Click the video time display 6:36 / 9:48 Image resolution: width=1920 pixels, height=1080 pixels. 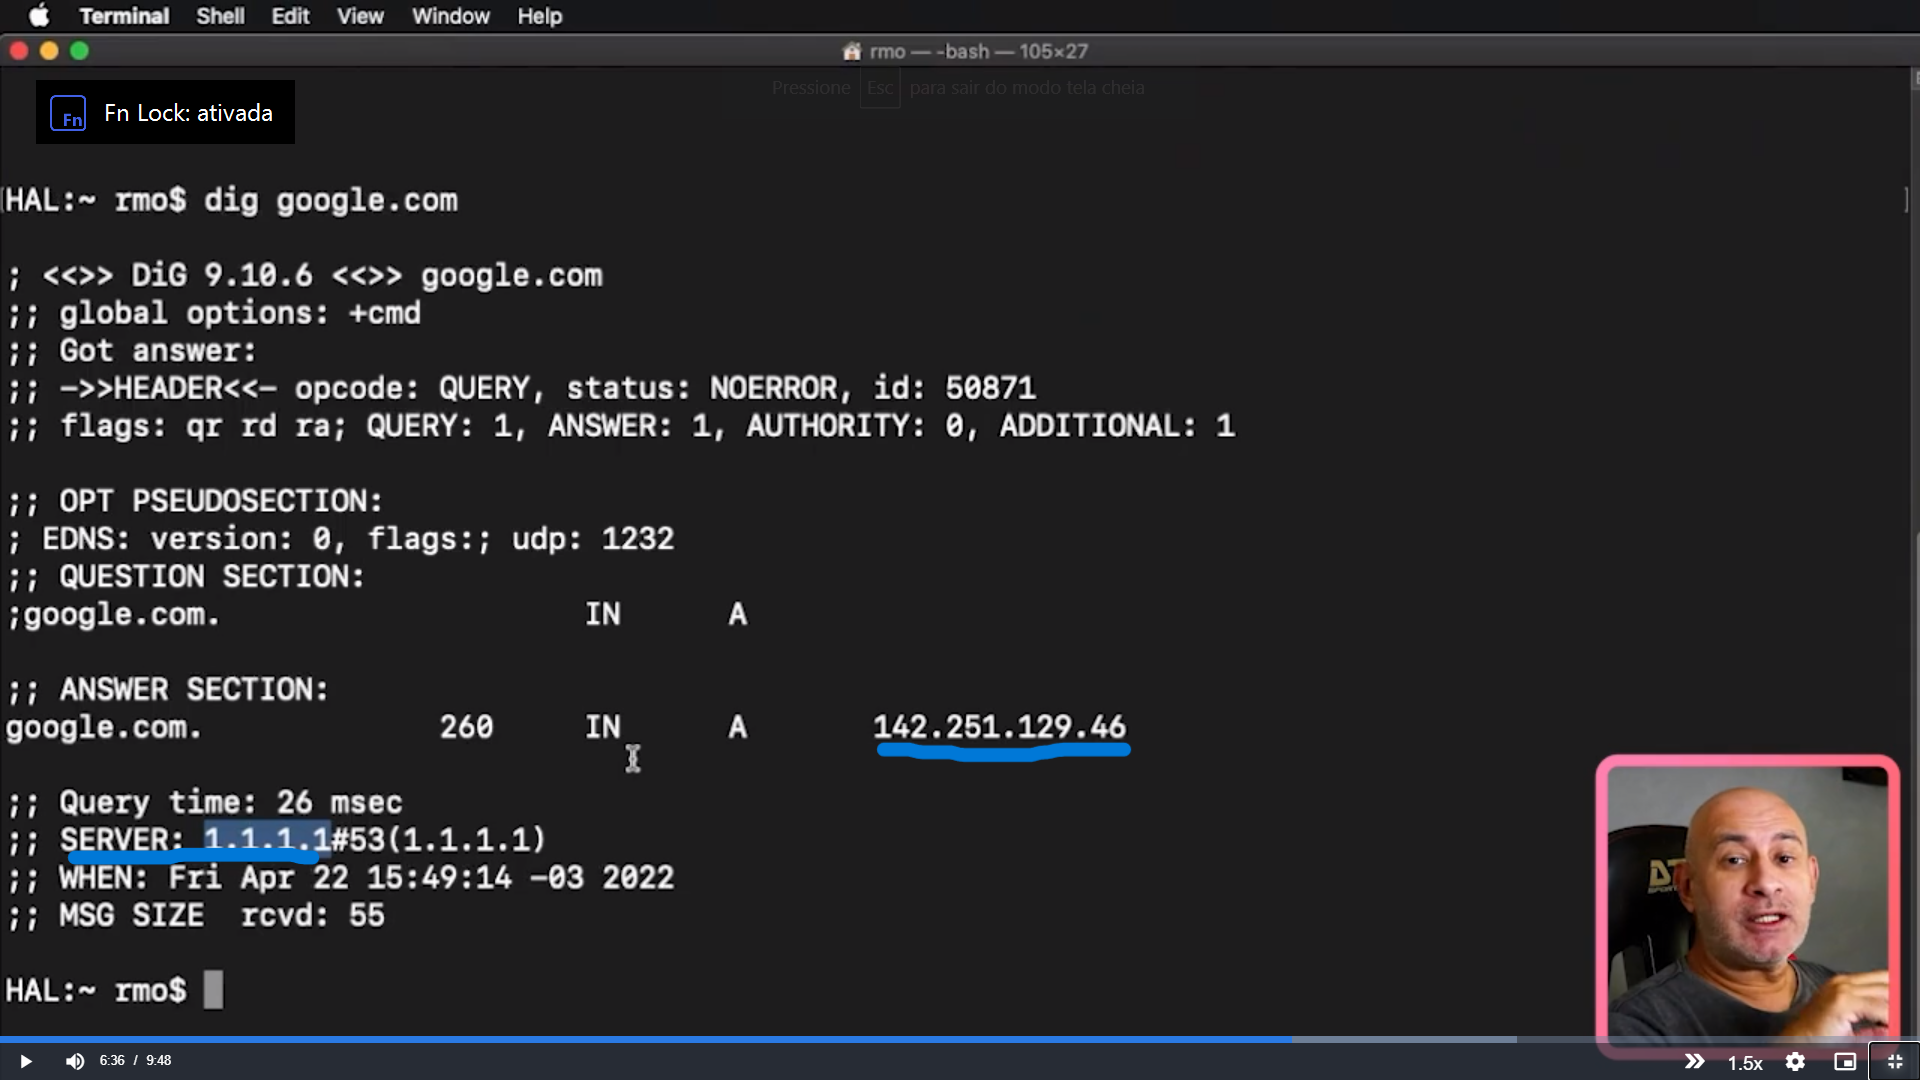(135, 1061)
